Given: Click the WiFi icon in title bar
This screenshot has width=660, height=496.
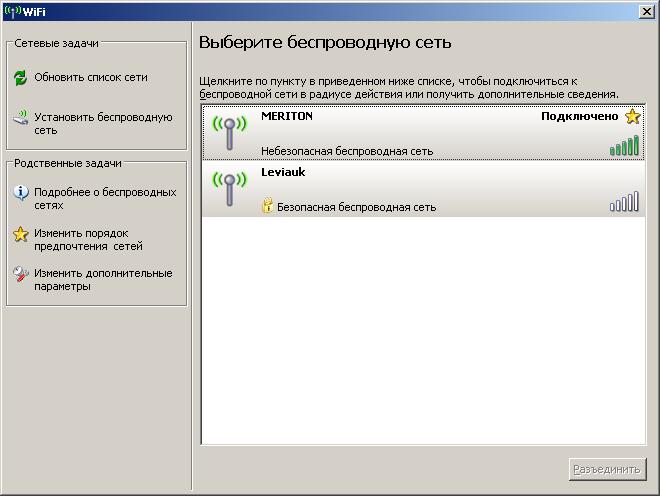Looking at the screenshot, I should [x=12, y=11].
